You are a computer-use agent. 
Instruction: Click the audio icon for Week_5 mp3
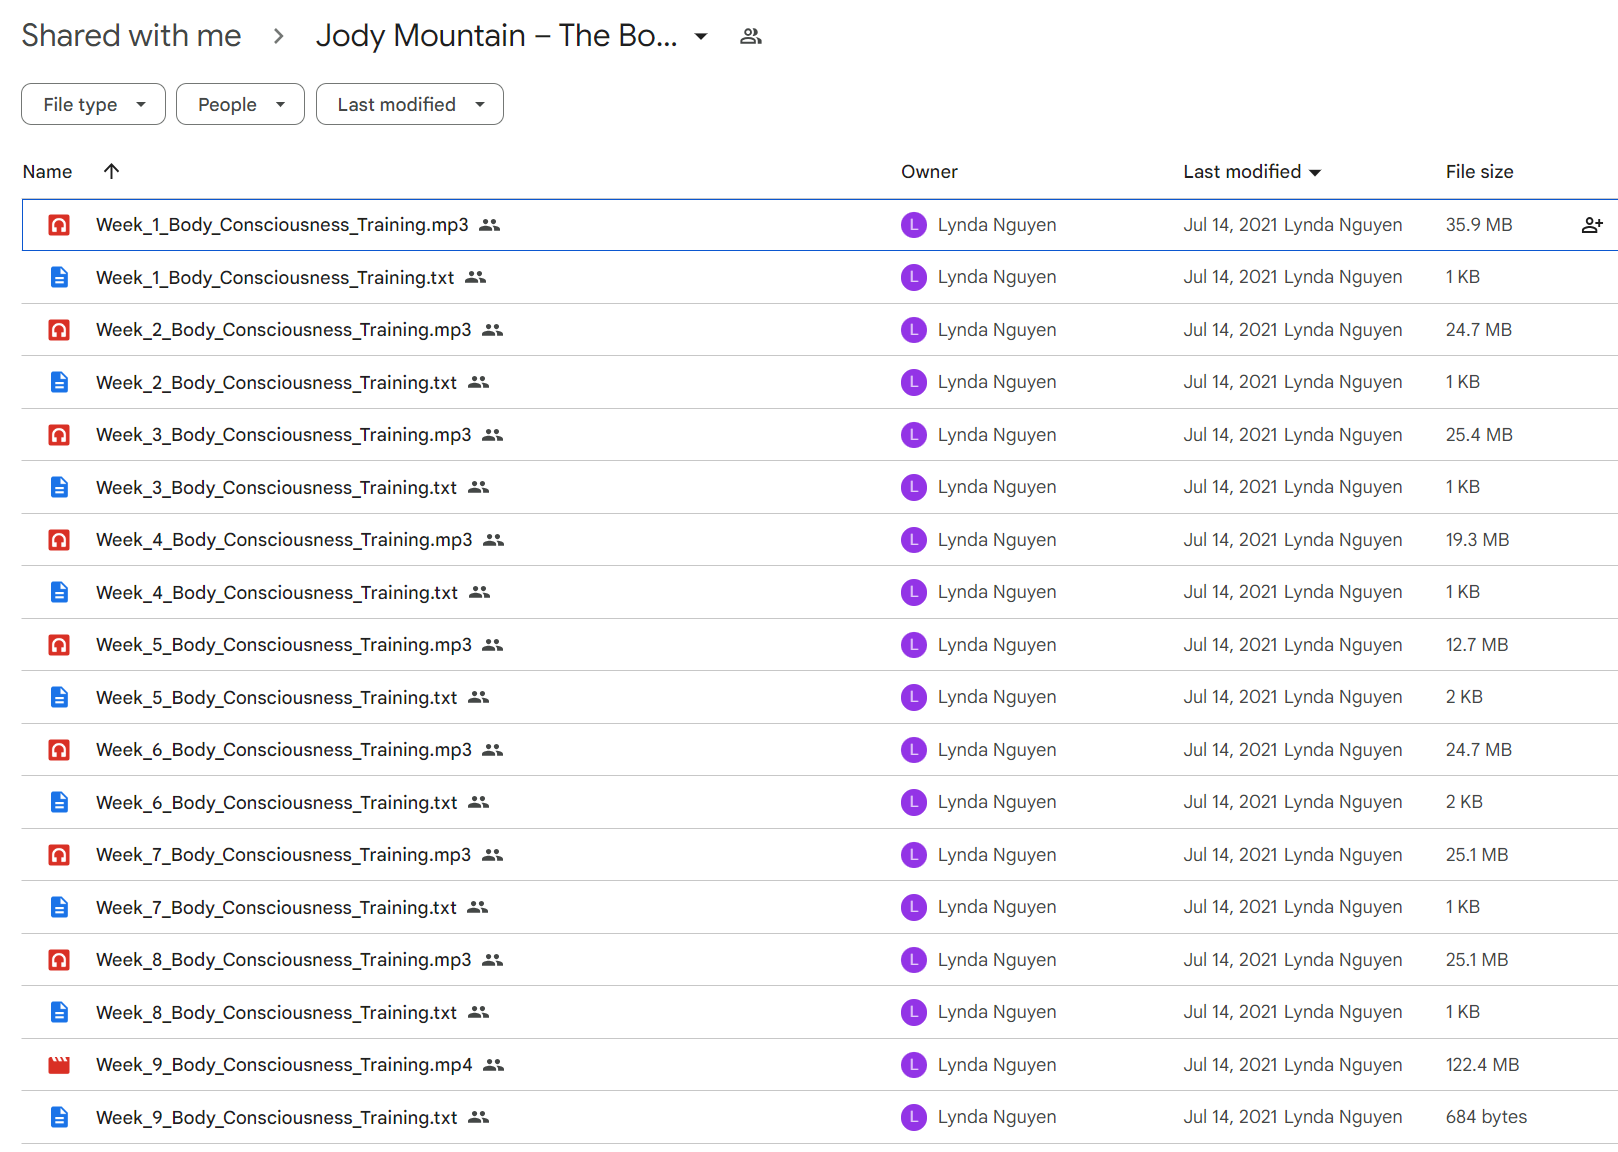[59, 645]
